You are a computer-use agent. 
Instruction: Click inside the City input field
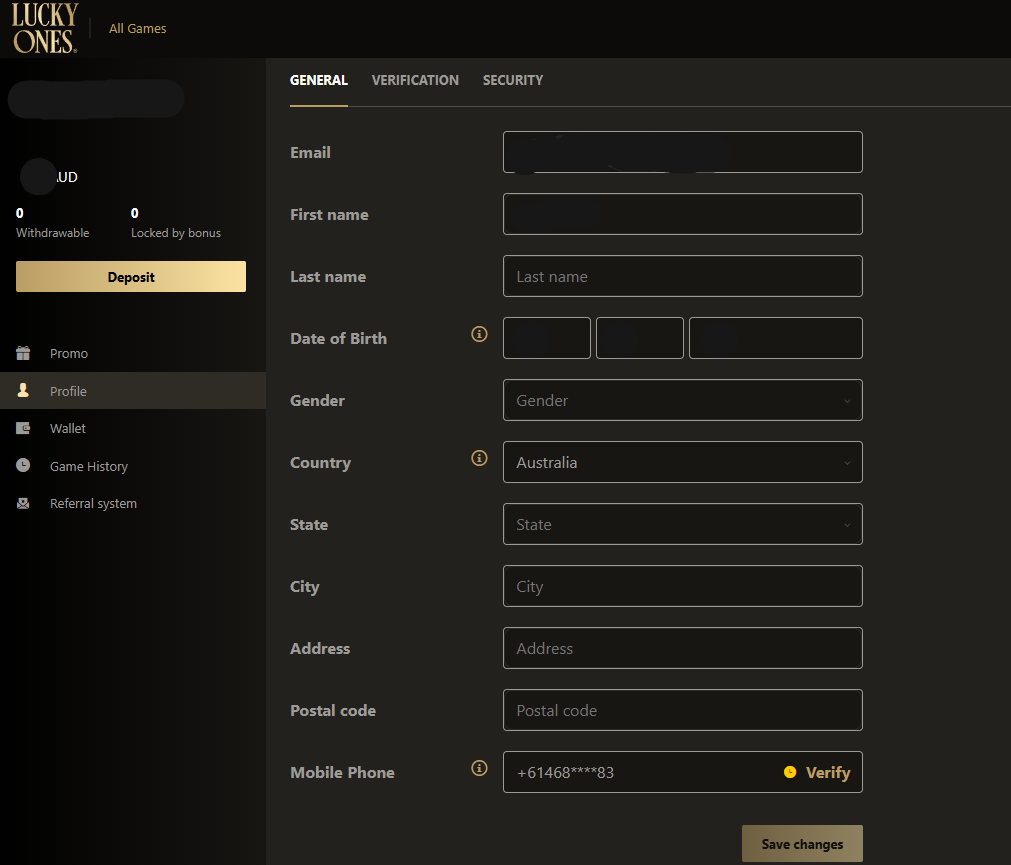pos(682,586)
